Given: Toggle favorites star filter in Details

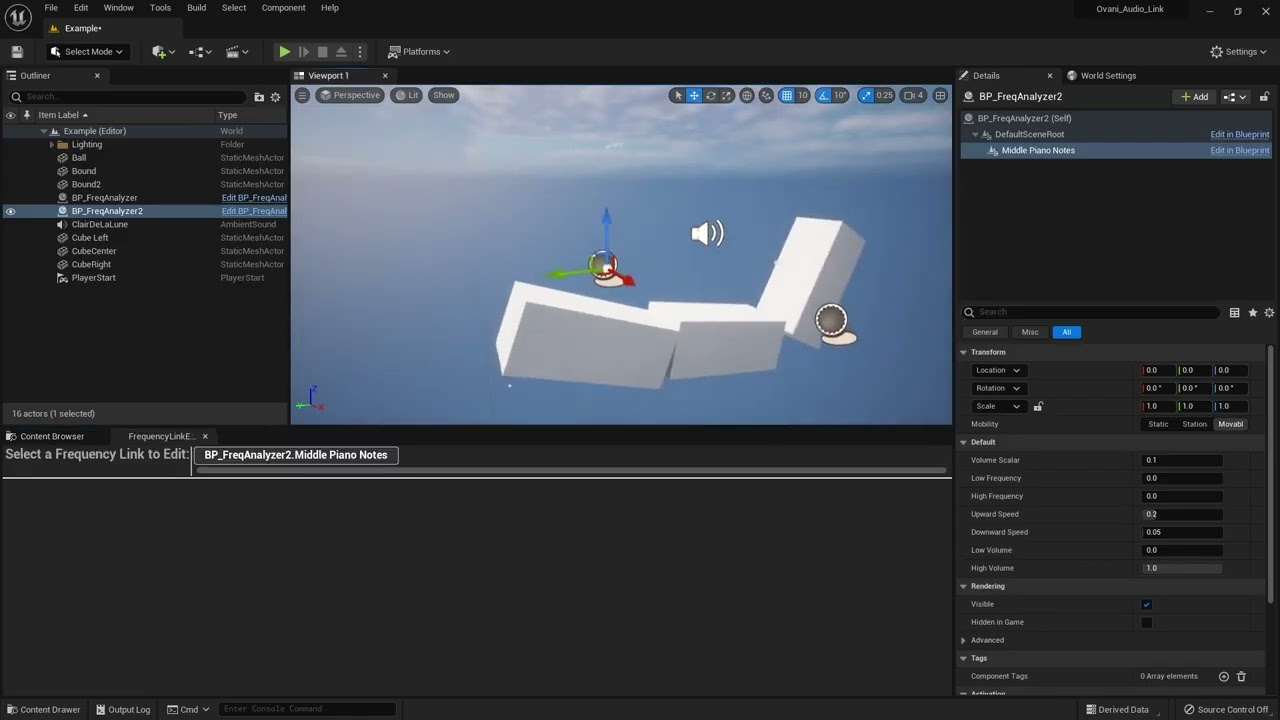Looking at the screenshot, I should pos(1252,313).
